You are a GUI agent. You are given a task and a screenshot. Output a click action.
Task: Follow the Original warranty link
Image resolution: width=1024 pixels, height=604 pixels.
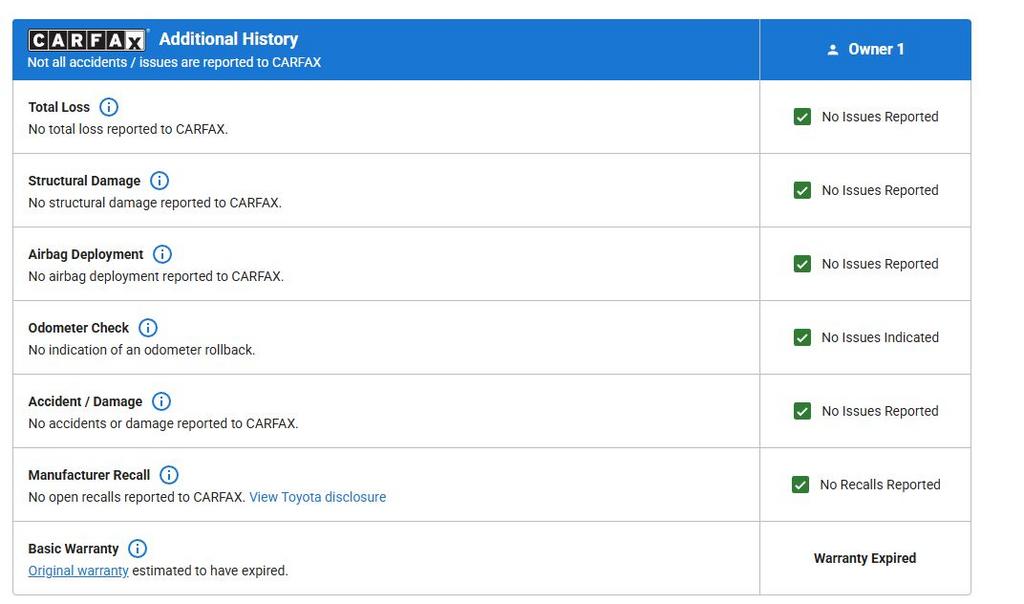(x=78, y=571)
